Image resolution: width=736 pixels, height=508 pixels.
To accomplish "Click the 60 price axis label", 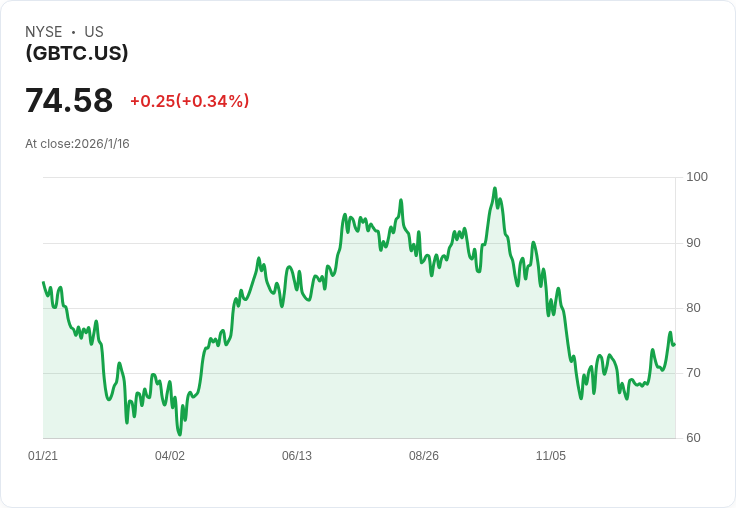I will point(693,438).
